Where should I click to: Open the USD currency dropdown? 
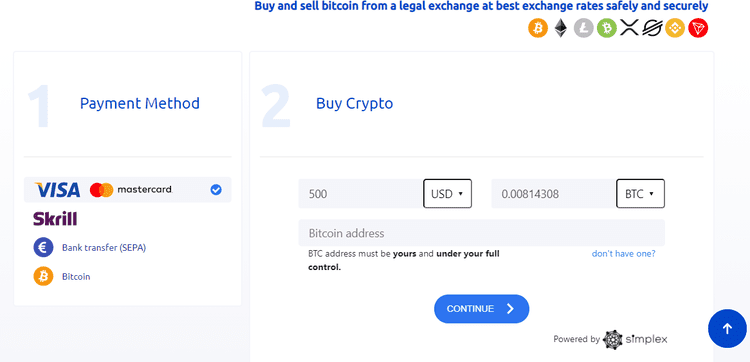tap(447, 194)
